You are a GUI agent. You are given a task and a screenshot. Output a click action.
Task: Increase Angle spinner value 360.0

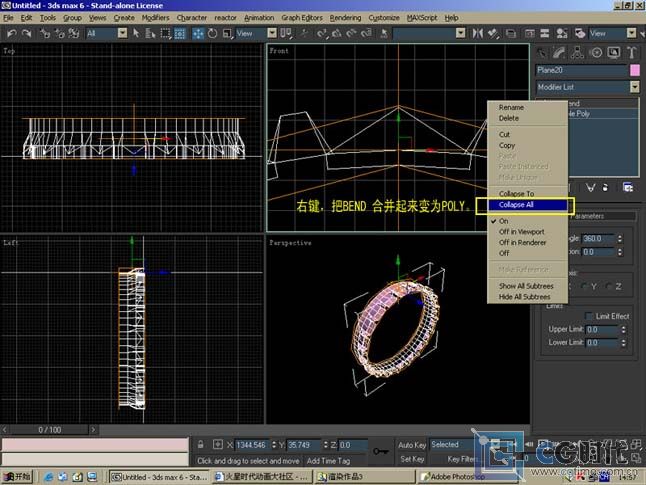[x=620, y=236]
